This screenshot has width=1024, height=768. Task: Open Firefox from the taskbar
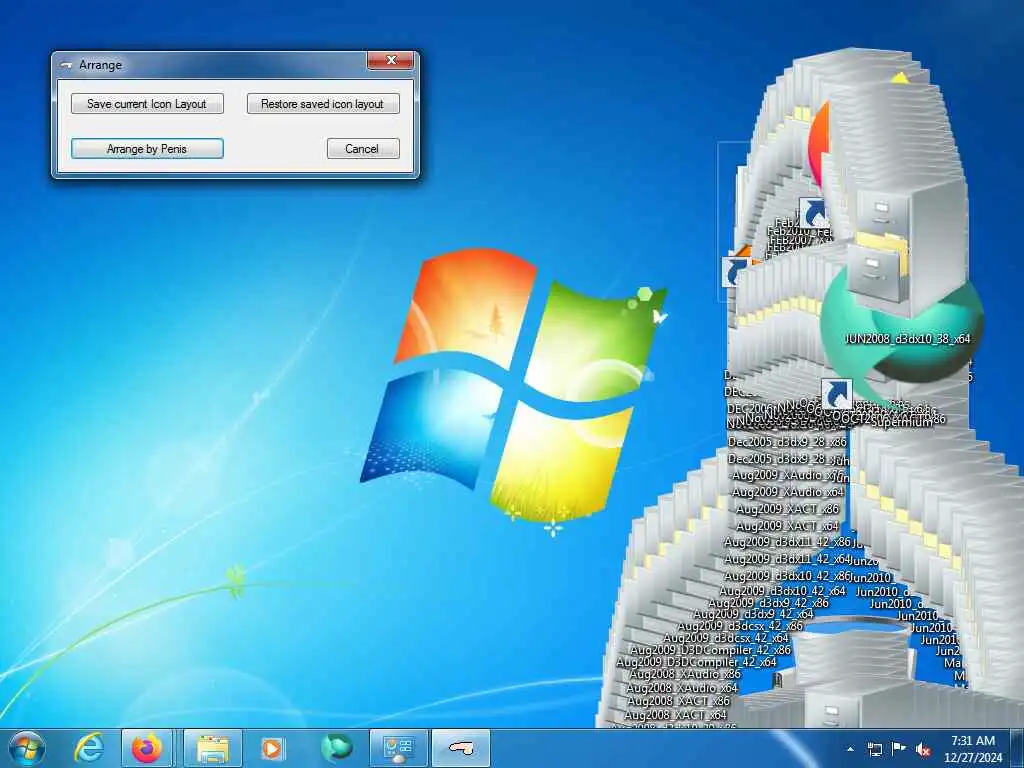(x=147, y=748)
